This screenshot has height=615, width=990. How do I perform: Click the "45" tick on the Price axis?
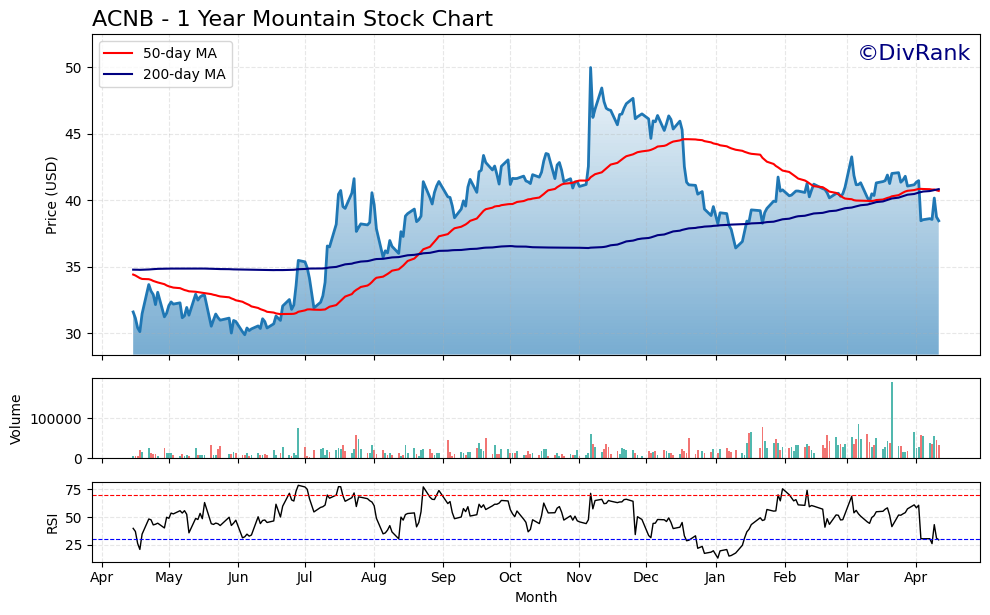(x=74, y=134)
